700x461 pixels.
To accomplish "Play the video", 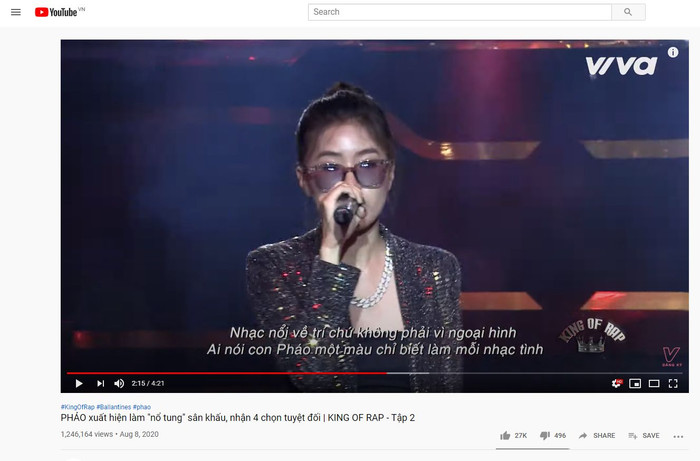I will (79, 383).
